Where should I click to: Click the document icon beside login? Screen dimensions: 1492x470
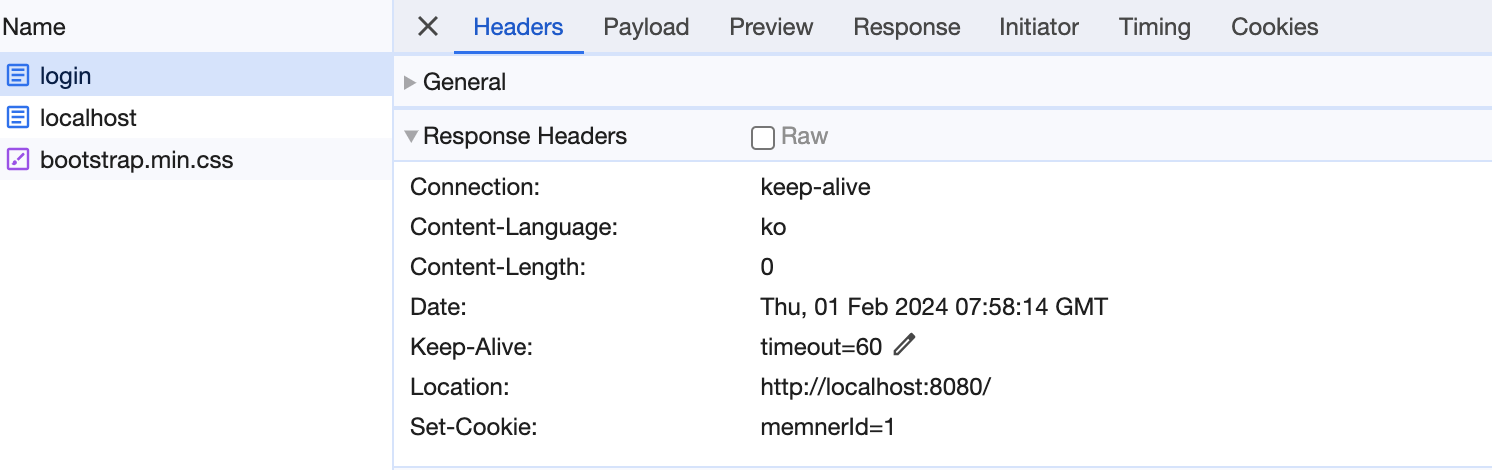(18, 75)
